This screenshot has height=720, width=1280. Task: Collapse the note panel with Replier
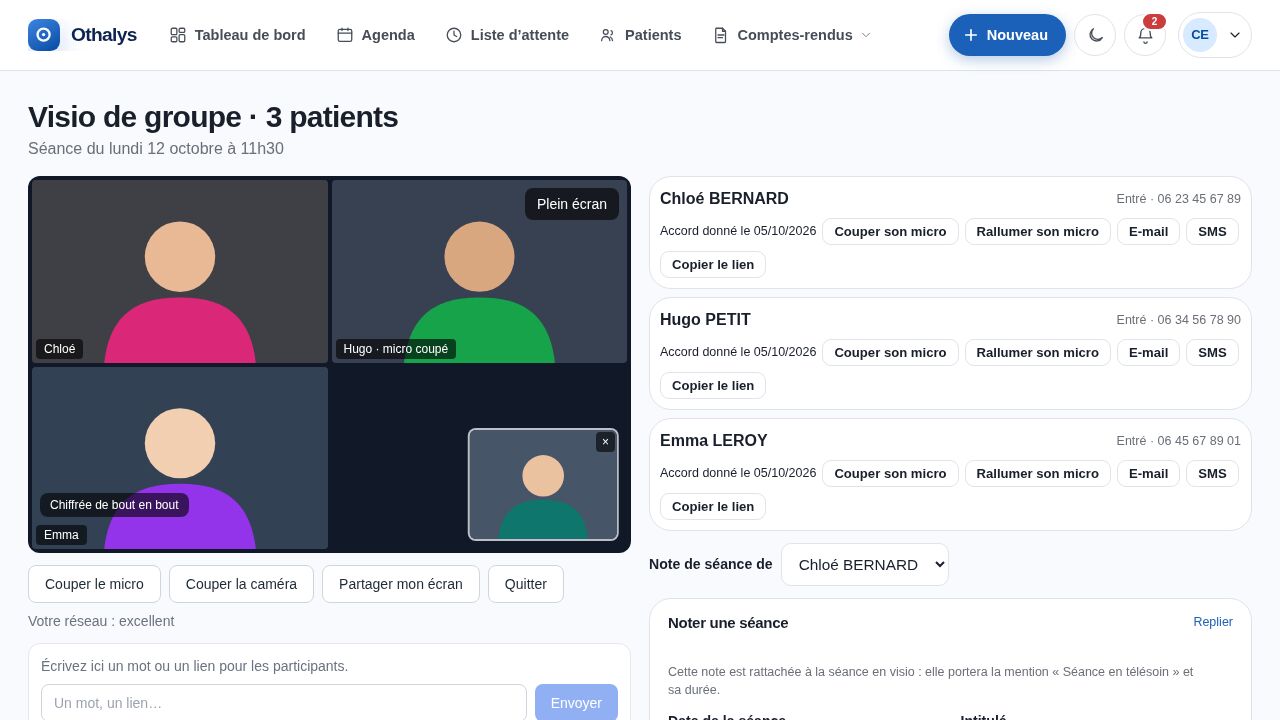[x=1213, y=622]
